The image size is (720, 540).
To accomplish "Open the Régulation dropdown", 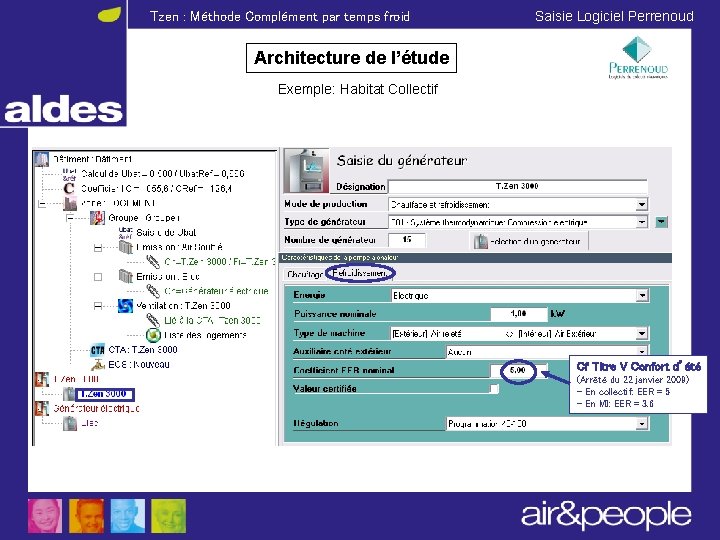I will pyautogui.click(x=642, y=424).
